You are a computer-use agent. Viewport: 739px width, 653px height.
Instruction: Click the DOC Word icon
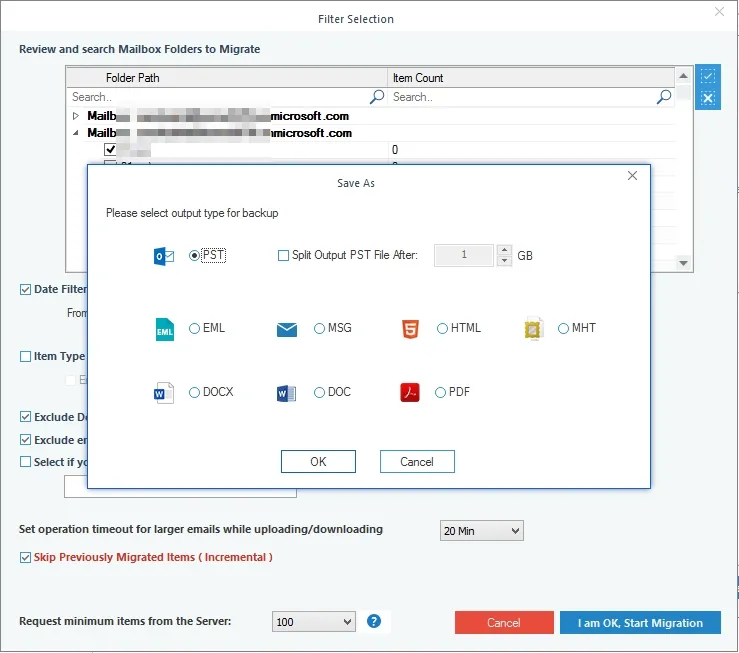287,393
